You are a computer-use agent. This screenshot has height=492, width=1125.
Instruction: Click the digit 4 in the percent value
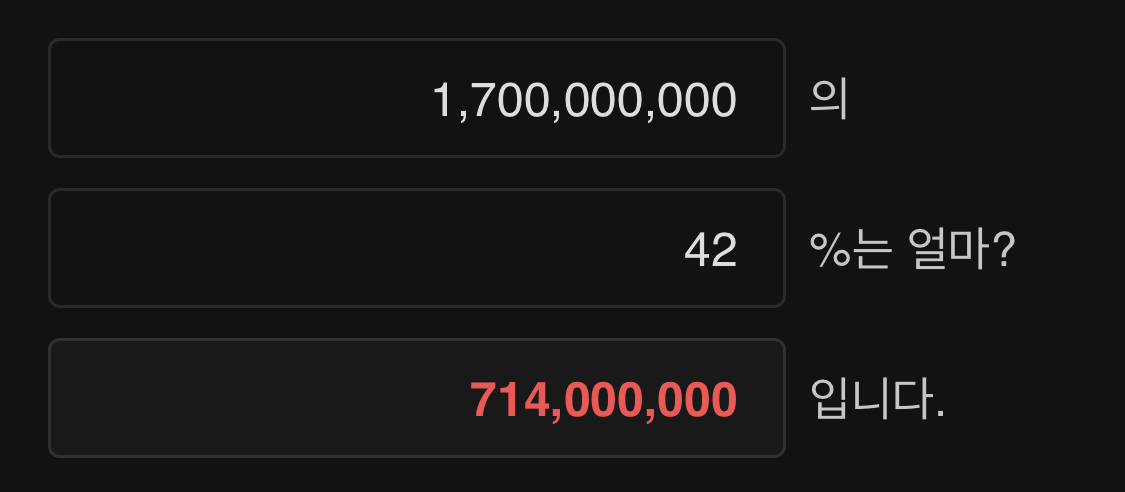[697, 250]
